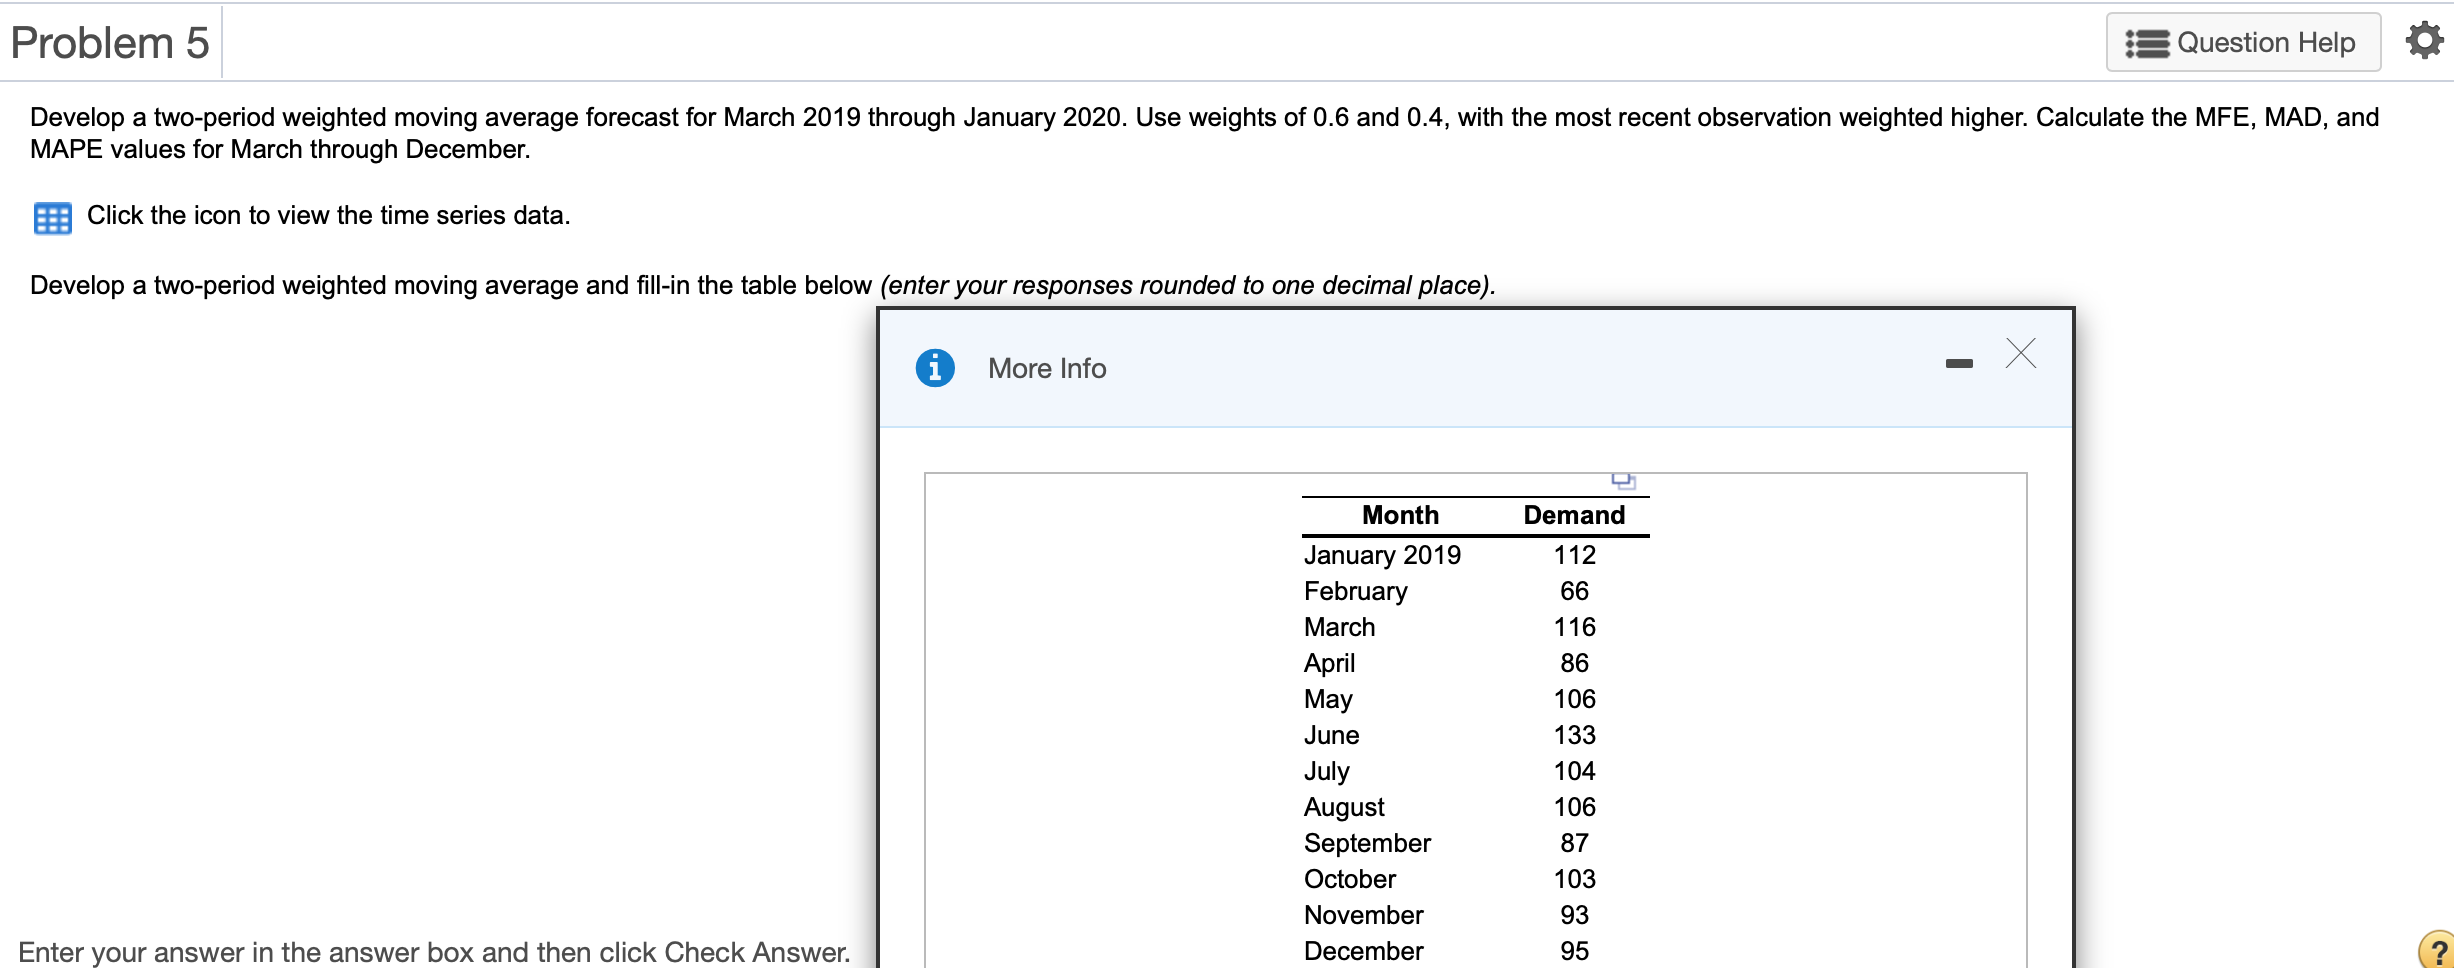The width and height of the screenshot is (2454, 968).
Task: Click the blue info icon in More Info
Action: [935, 368]
